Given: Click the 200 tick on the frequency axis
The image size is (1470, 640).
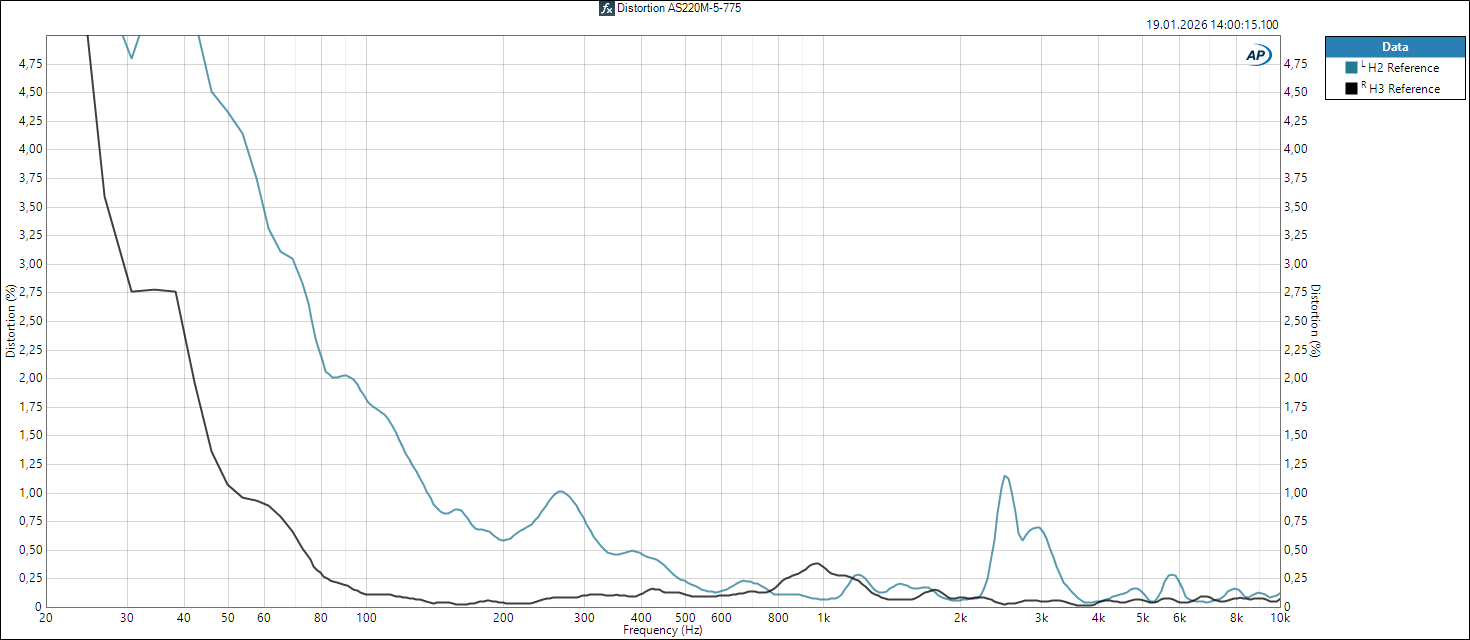Looking at the screenshot, I should coord(503,618).
